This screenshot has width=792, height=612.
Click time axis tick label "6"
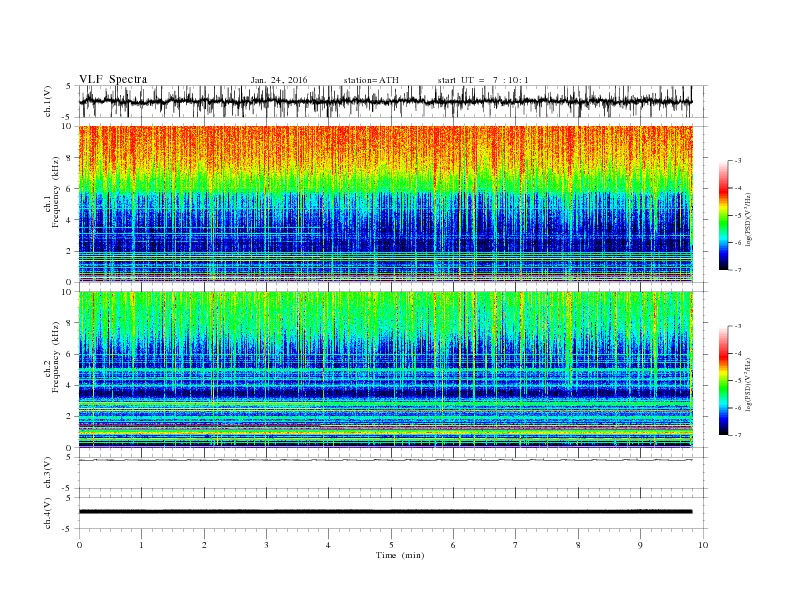coord(454,545)
